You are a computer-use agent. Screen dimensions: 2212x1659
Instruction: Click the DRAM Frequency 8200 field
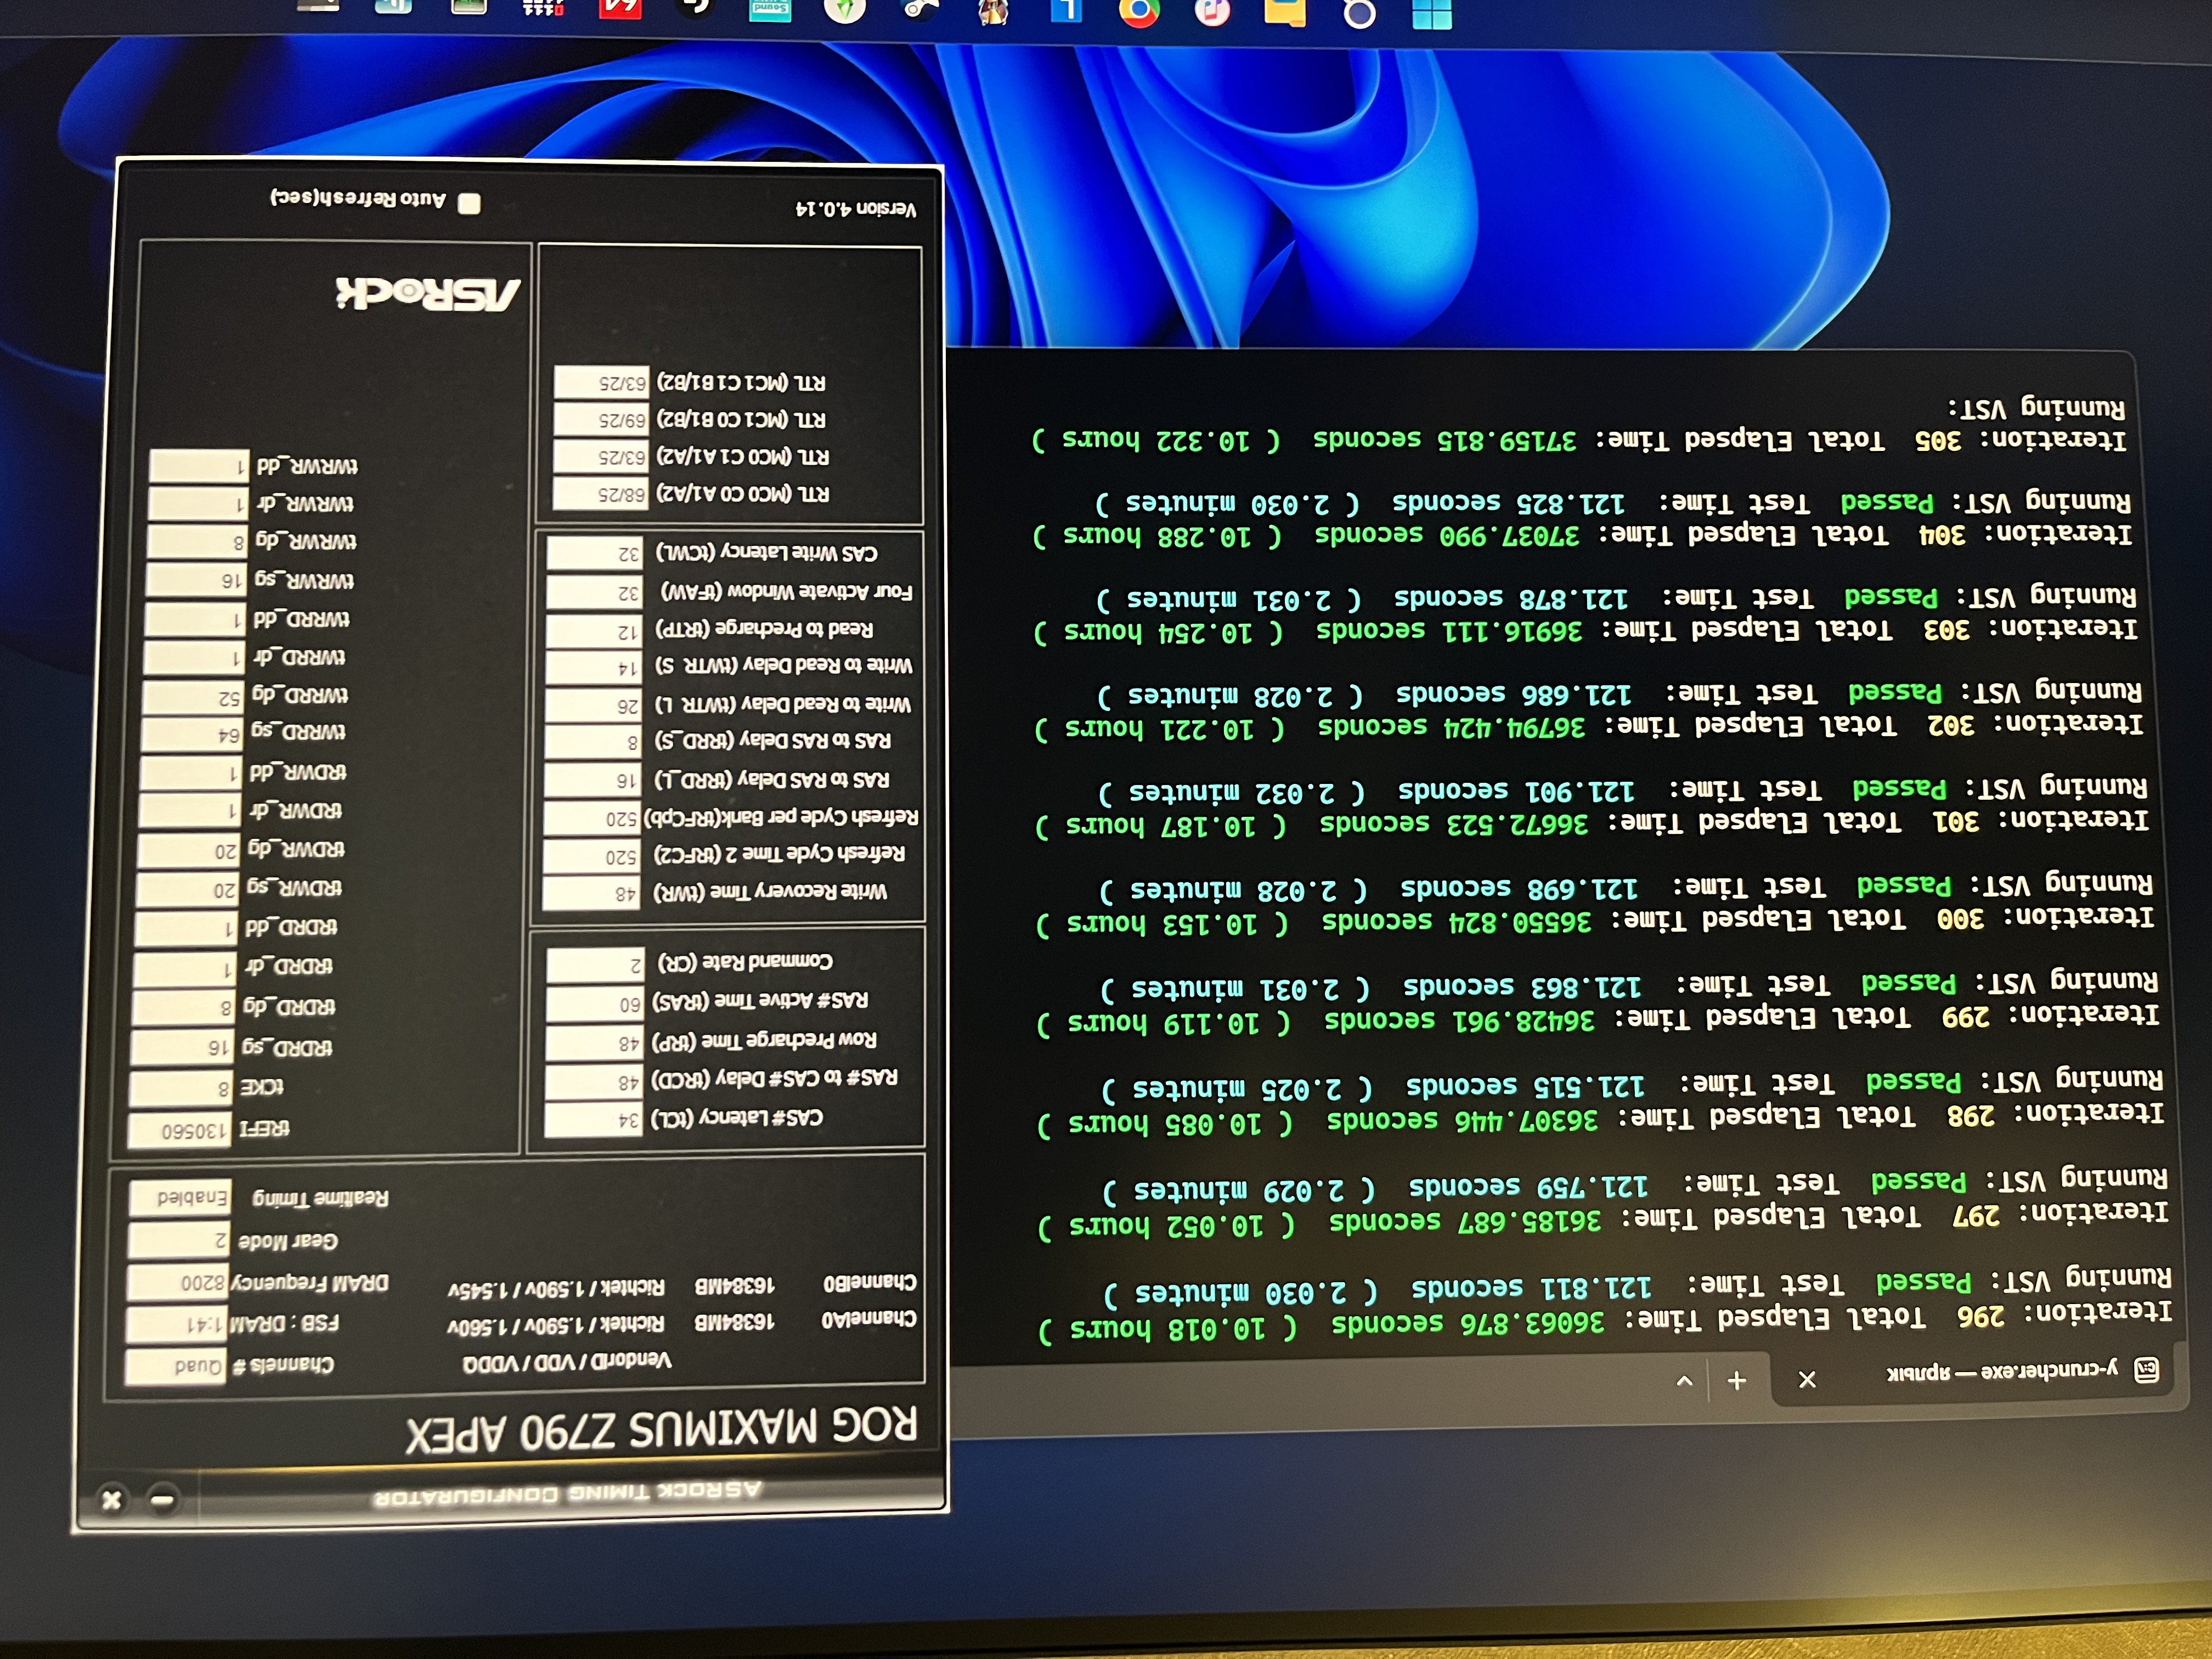180,1282
